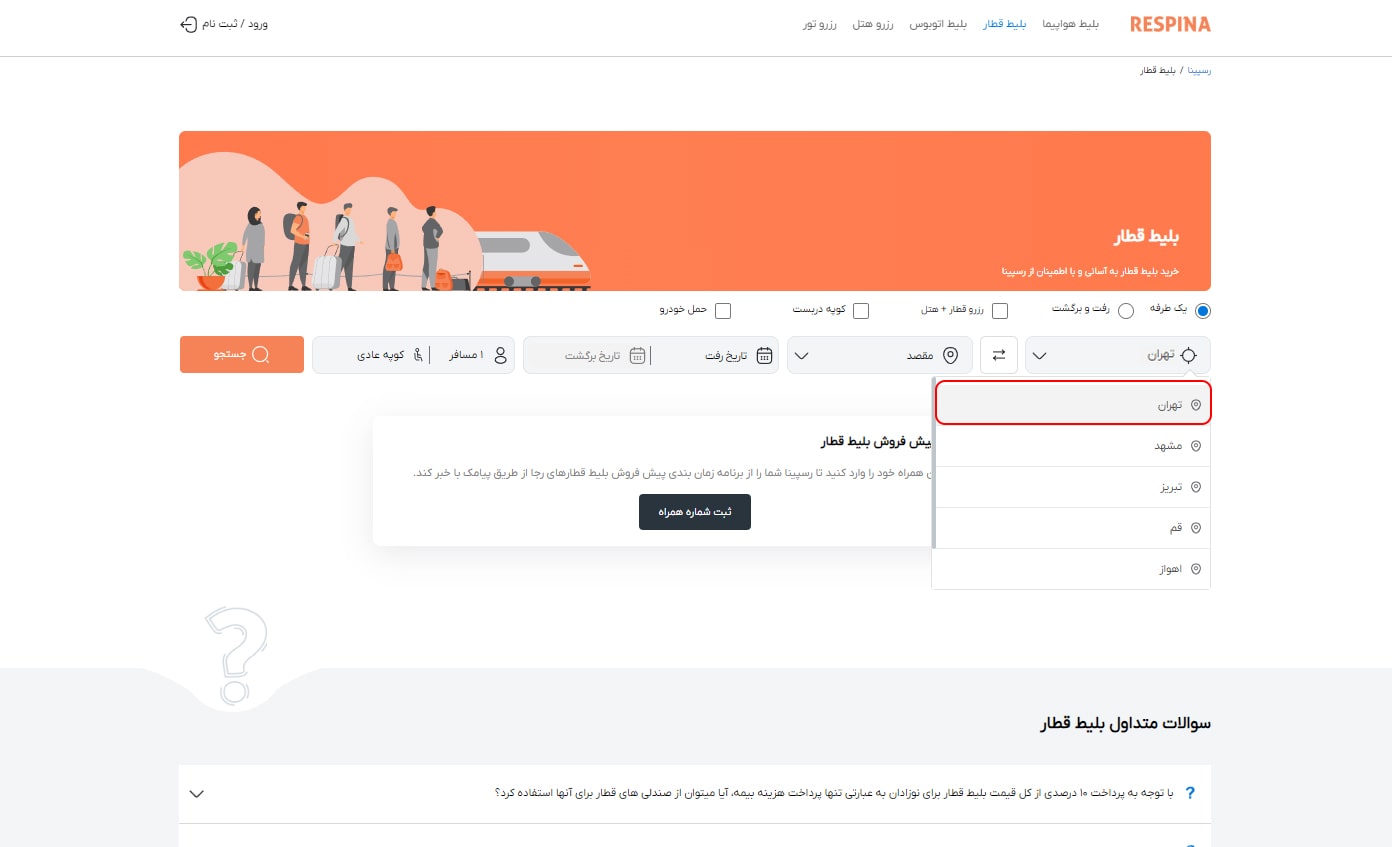1392x847 pixels.
Task: Click the swap origin and destination arrows icon
Action: tap(998, 355)
